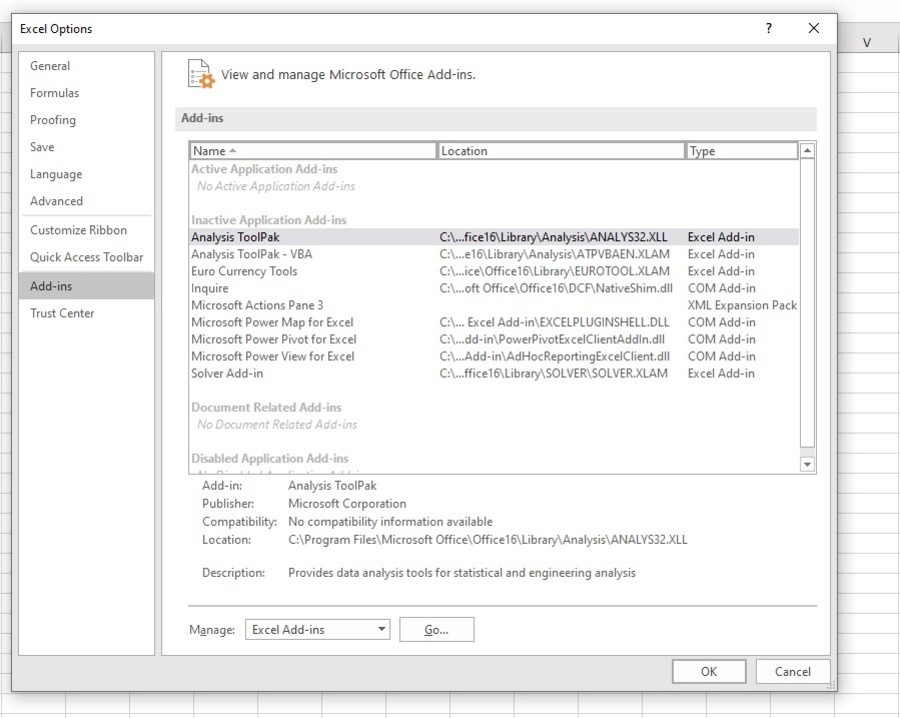Click the add-ins list scroll down arrow
Viewport: 900px width, 718px height.
pos(807,464)
